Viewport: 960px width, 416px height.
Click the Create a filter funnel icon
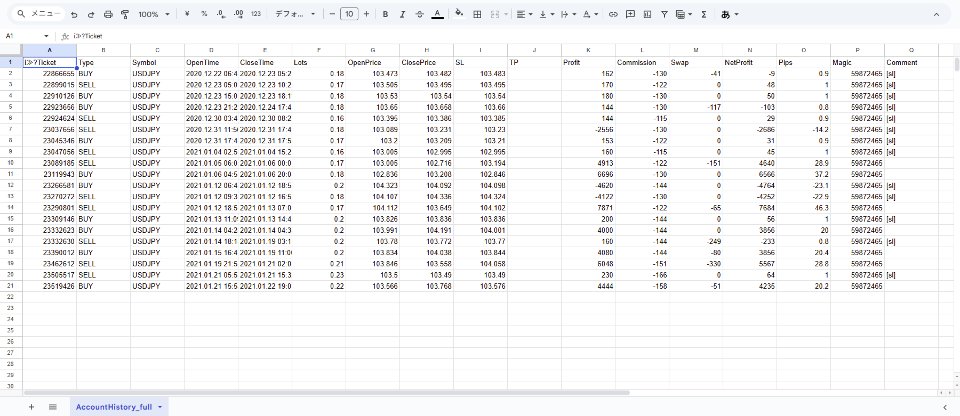pyautogui.click(x=664, y=14)
